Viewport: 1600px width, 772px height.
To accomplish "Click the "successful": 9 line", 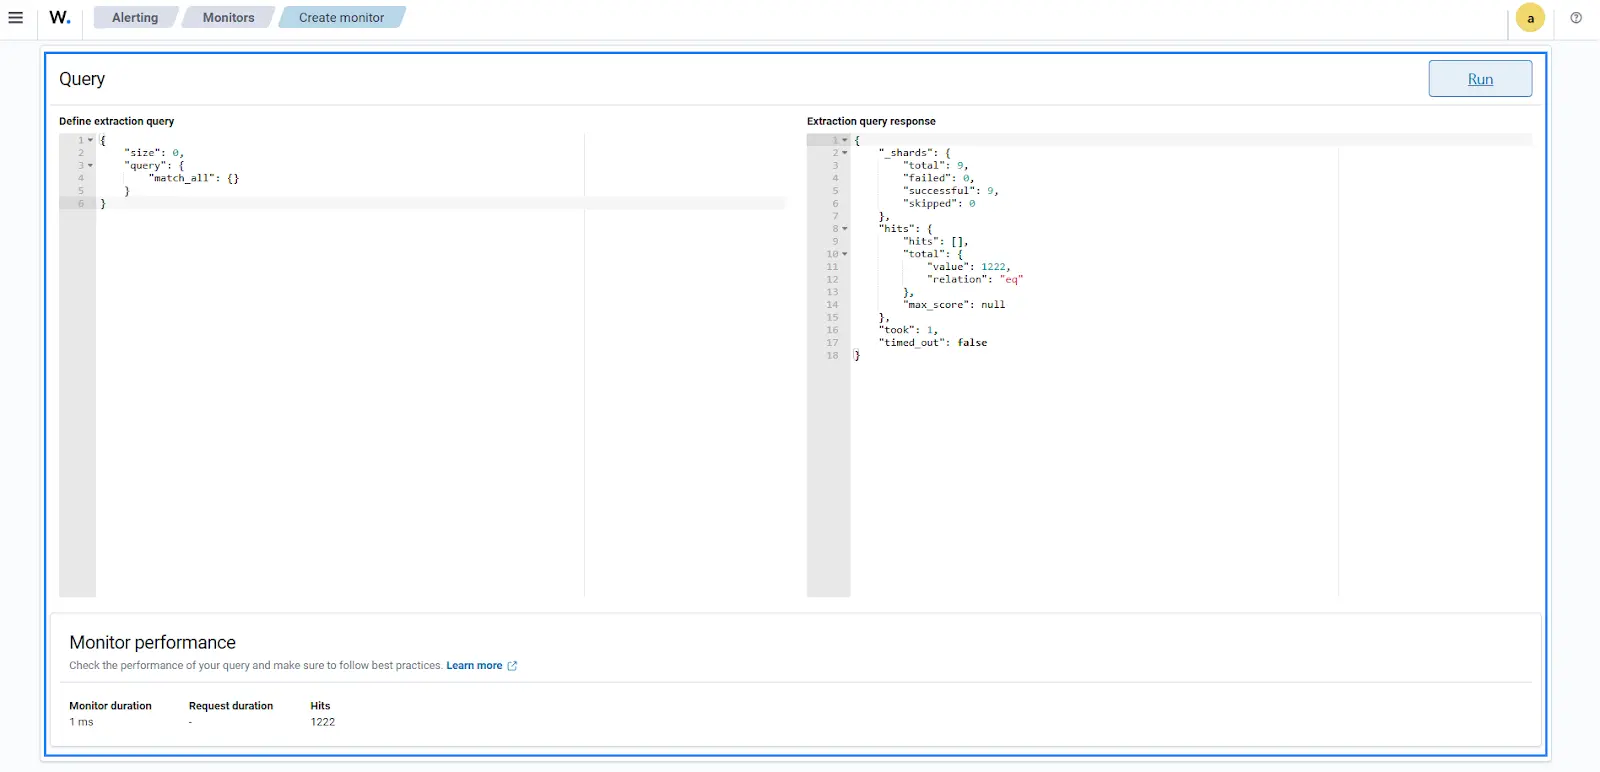I will click(951, 191).
